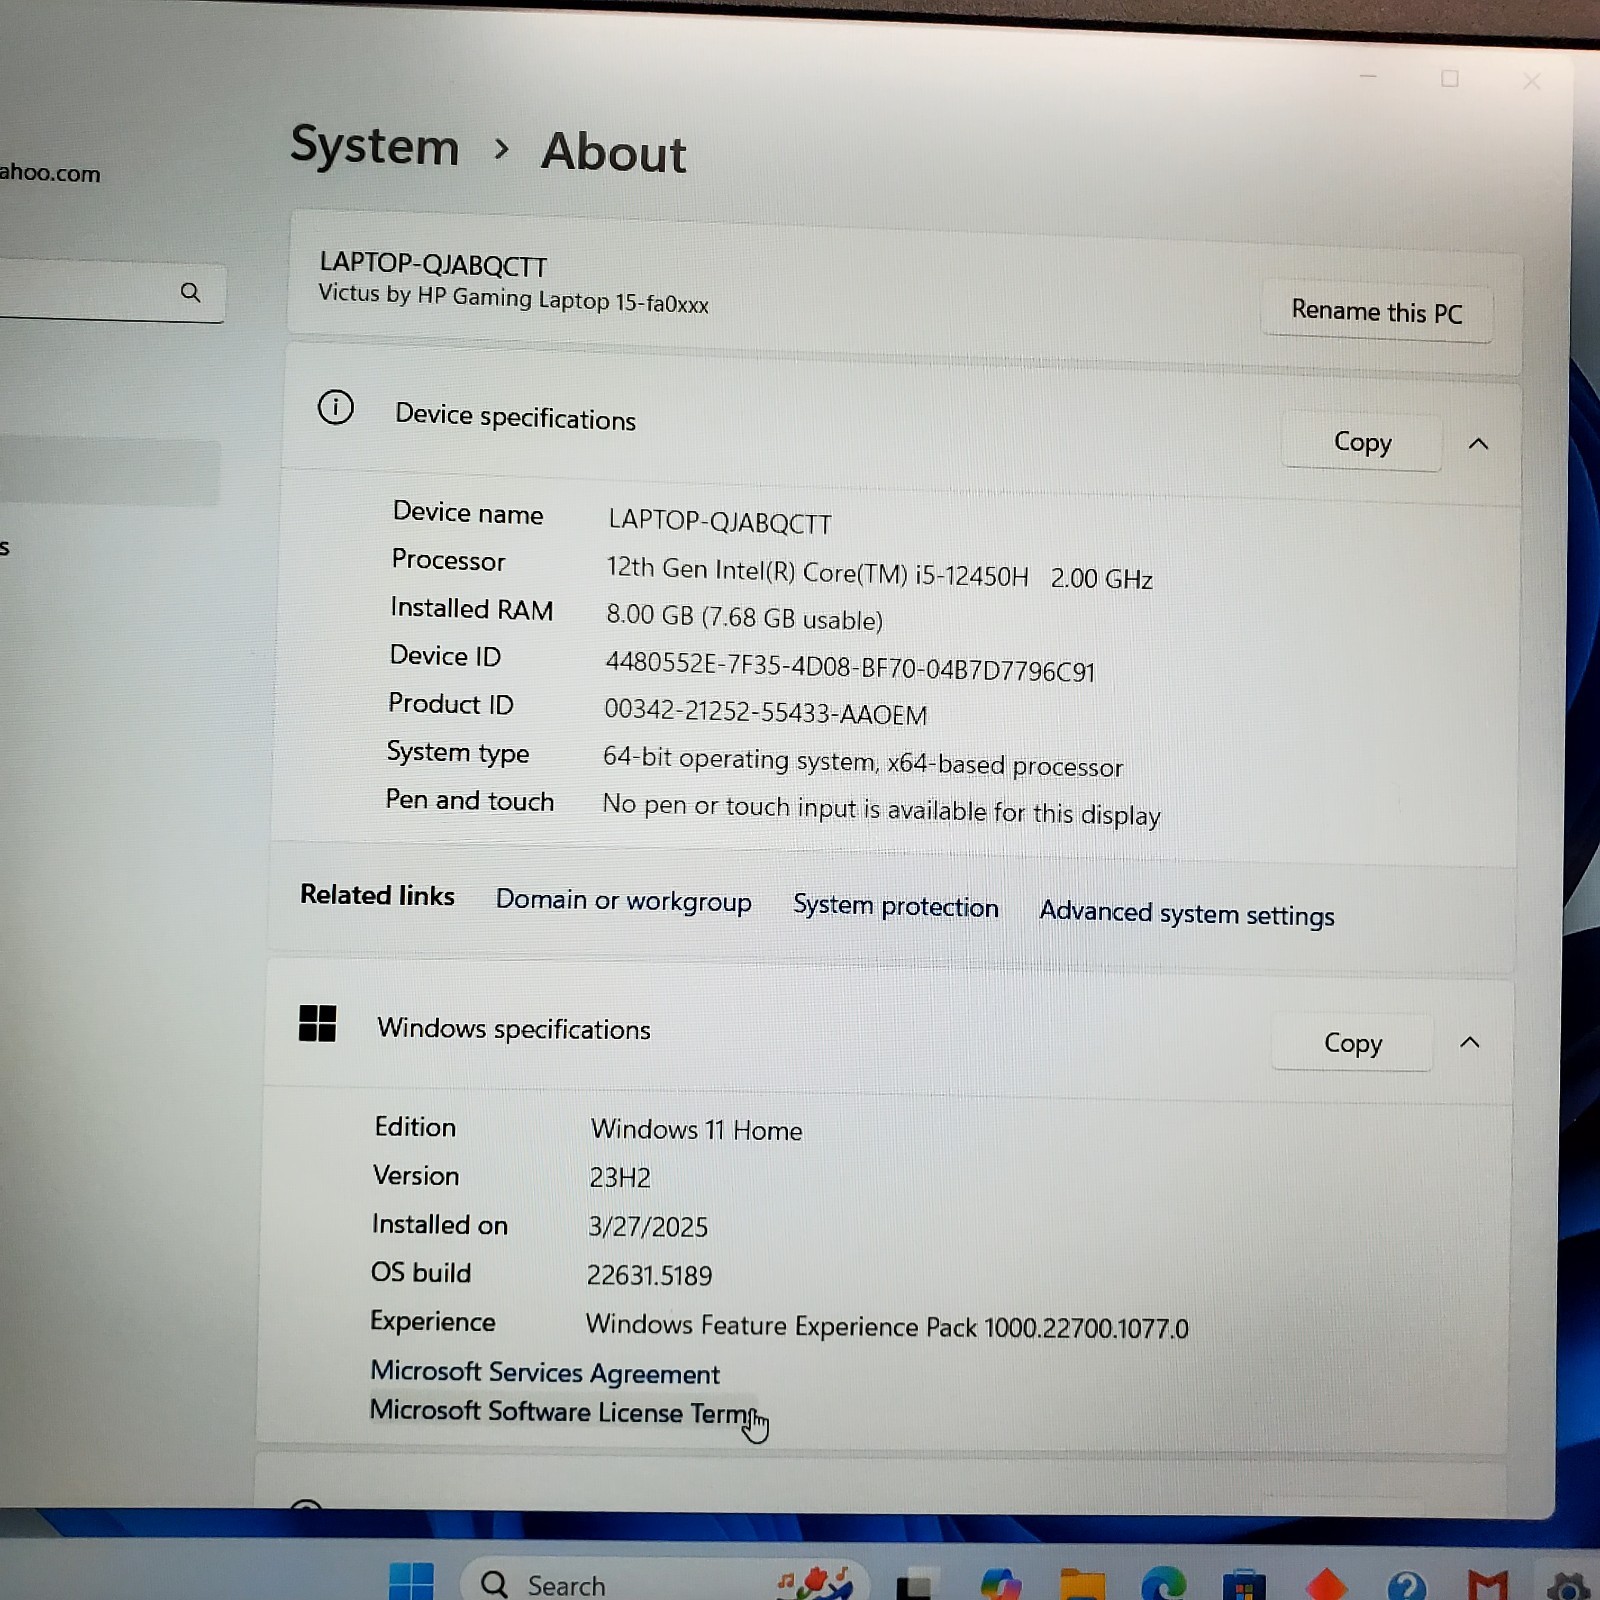
Task: Go back to System breadcrumb
Action: click(x=374, y=146)
